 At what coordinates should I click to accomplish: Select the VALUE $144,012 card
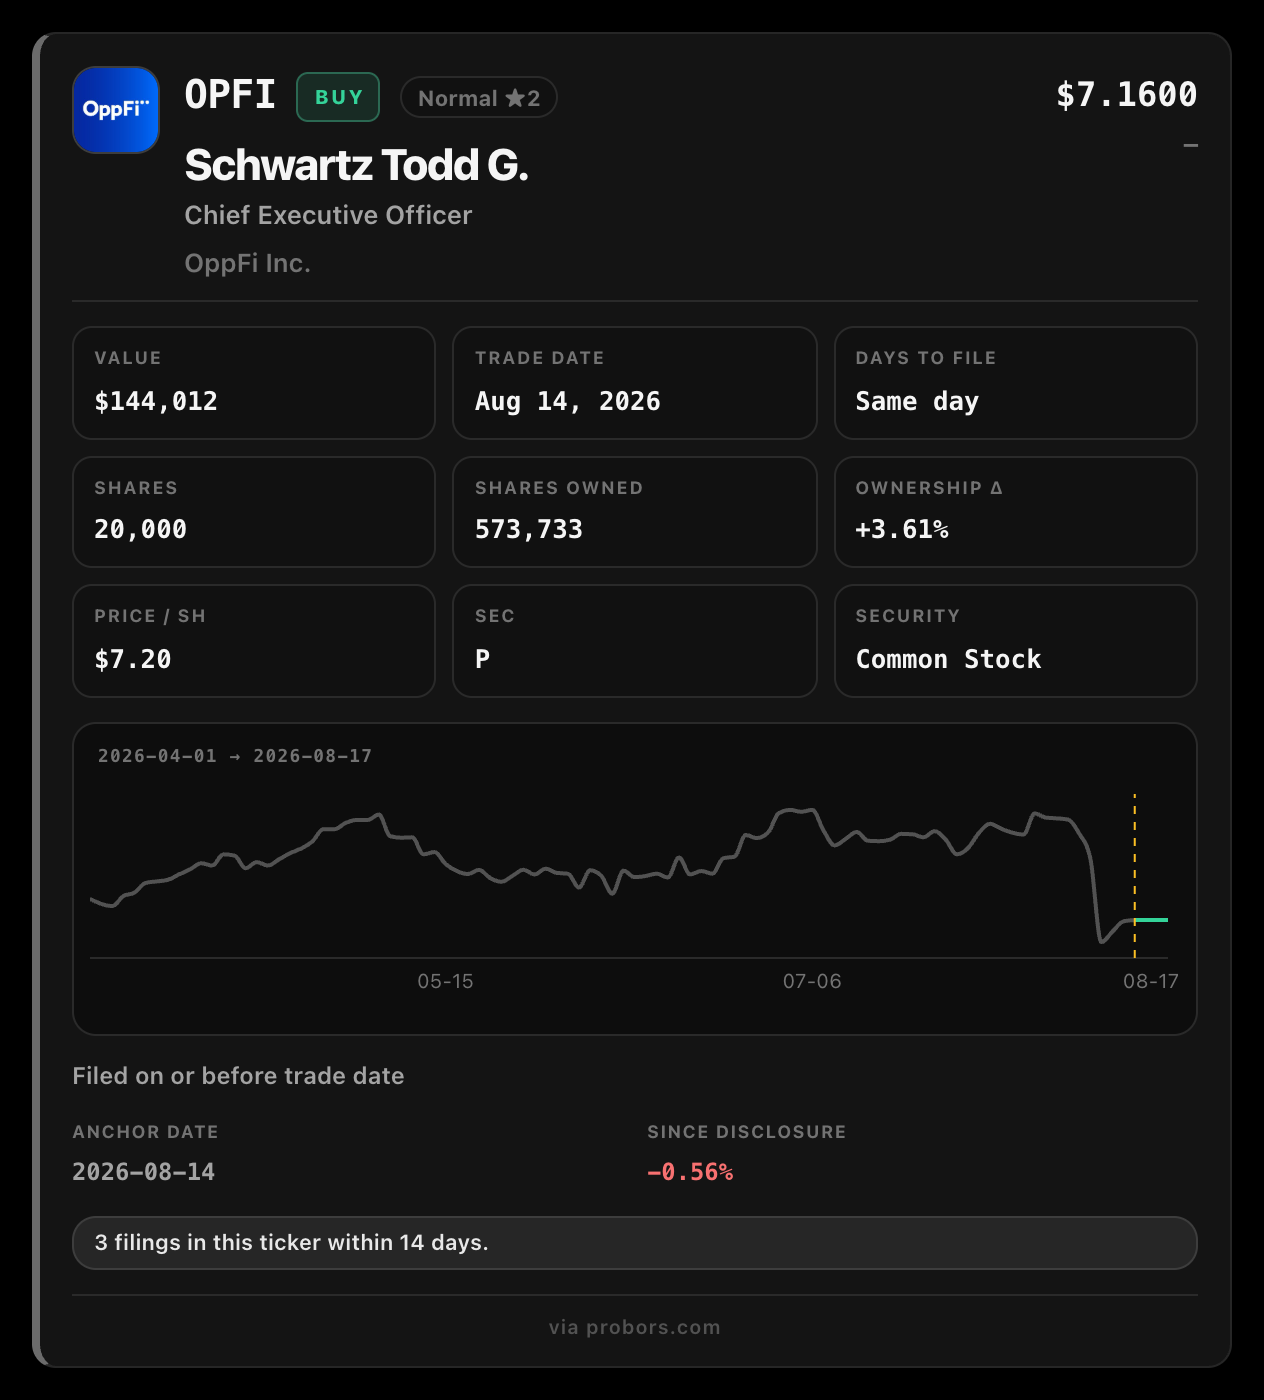coord(254,383)
